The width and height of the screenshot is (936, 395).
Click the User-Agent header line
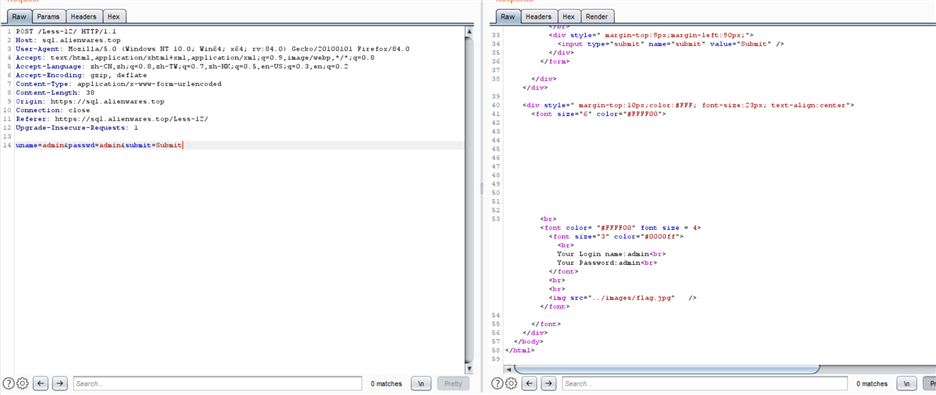[x=213, y=48]
